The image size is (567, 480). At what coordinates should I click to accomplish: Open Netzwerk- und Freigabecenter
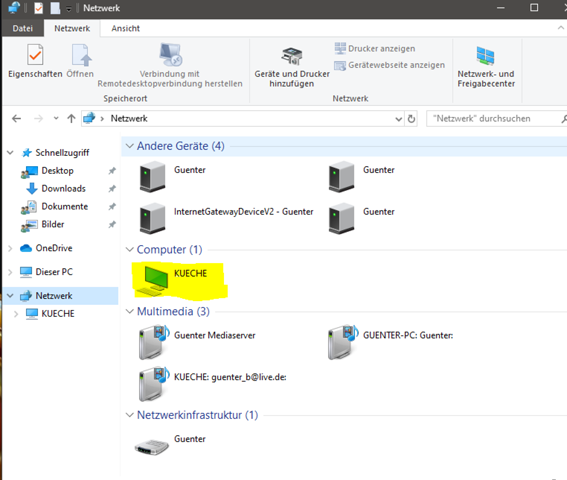point(486,67)
